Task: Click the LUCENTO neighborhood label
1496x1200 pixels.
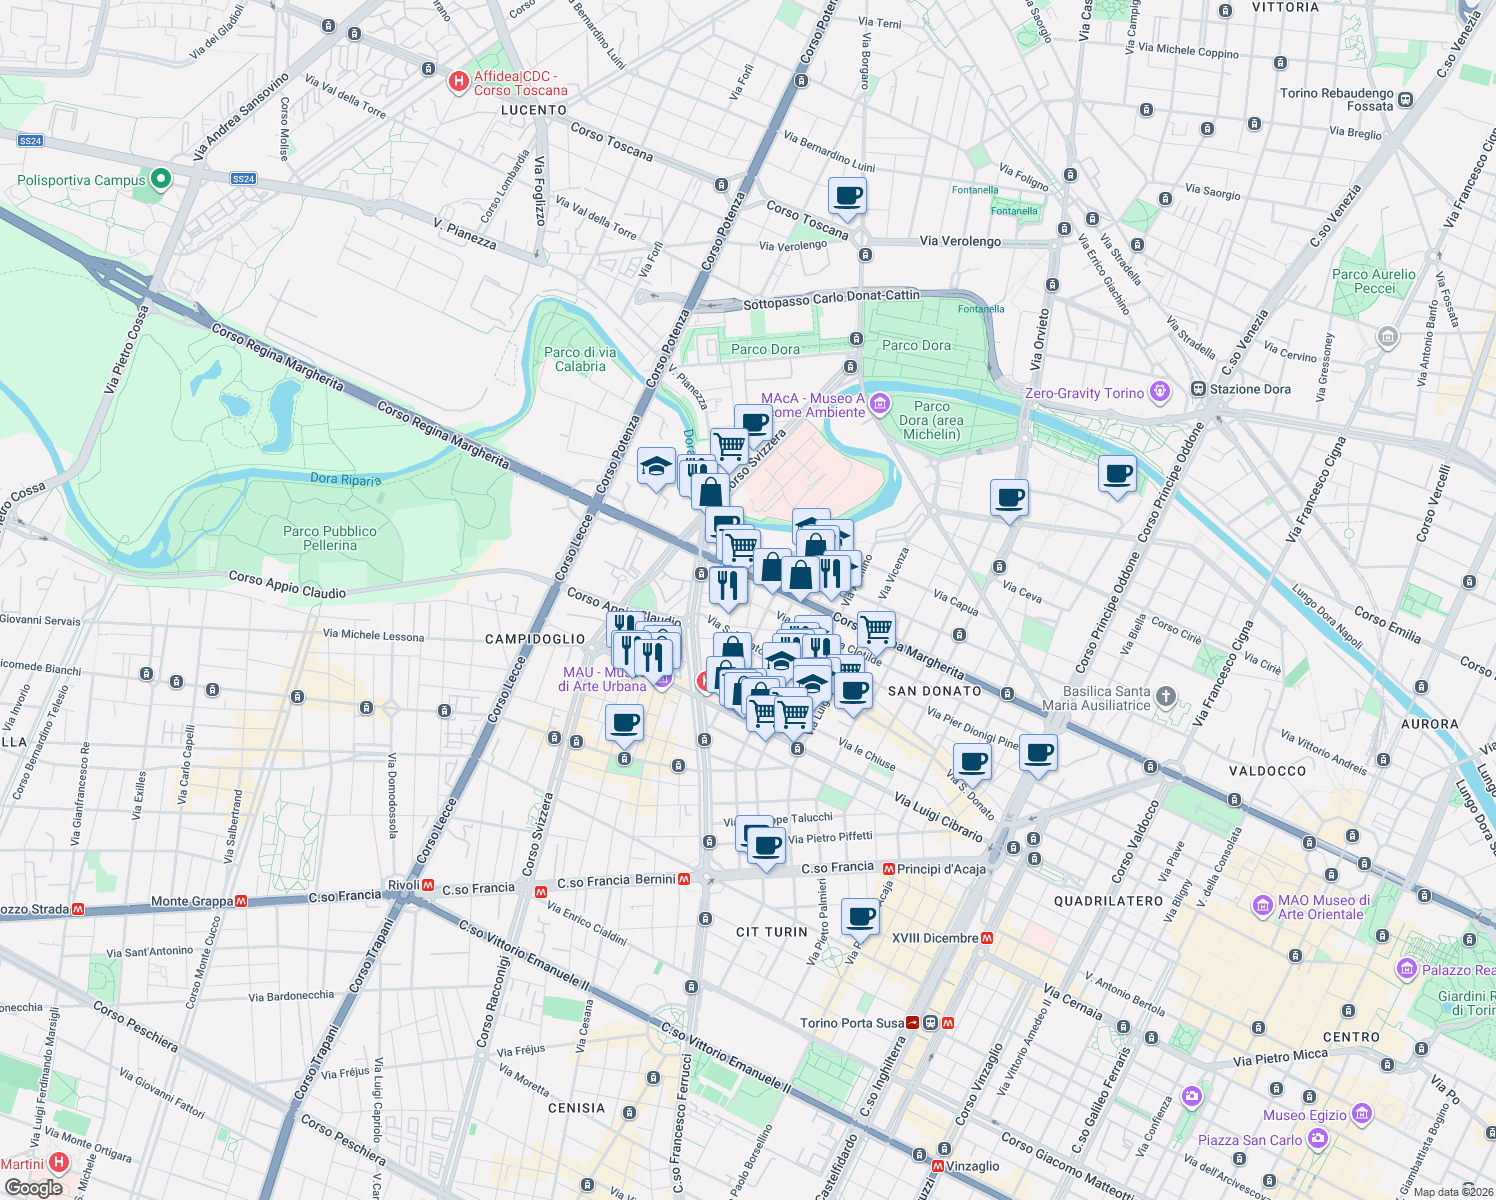Action: pyautogui.click(x=534, y=110)
